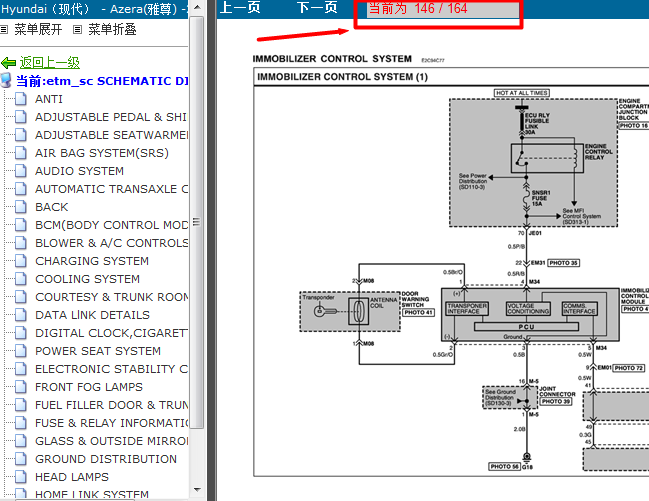Click the 菜单展开 expand-menu icon

pos(4,29)
